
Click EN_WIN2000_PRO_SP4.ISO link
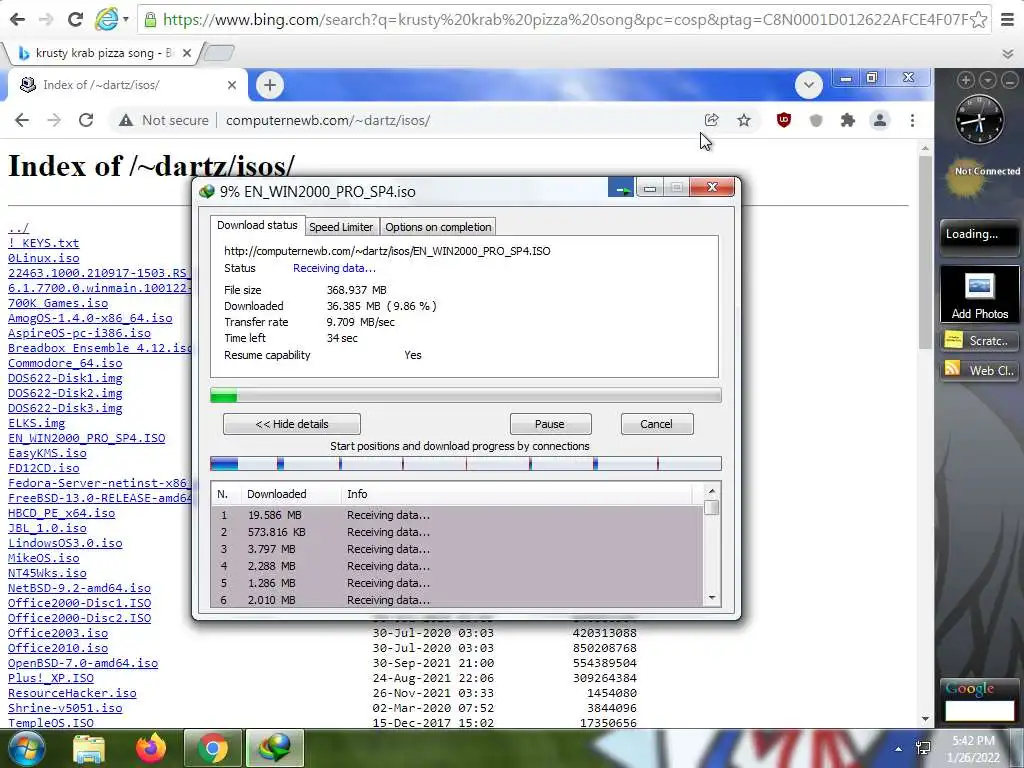click(x=86, y=438)
